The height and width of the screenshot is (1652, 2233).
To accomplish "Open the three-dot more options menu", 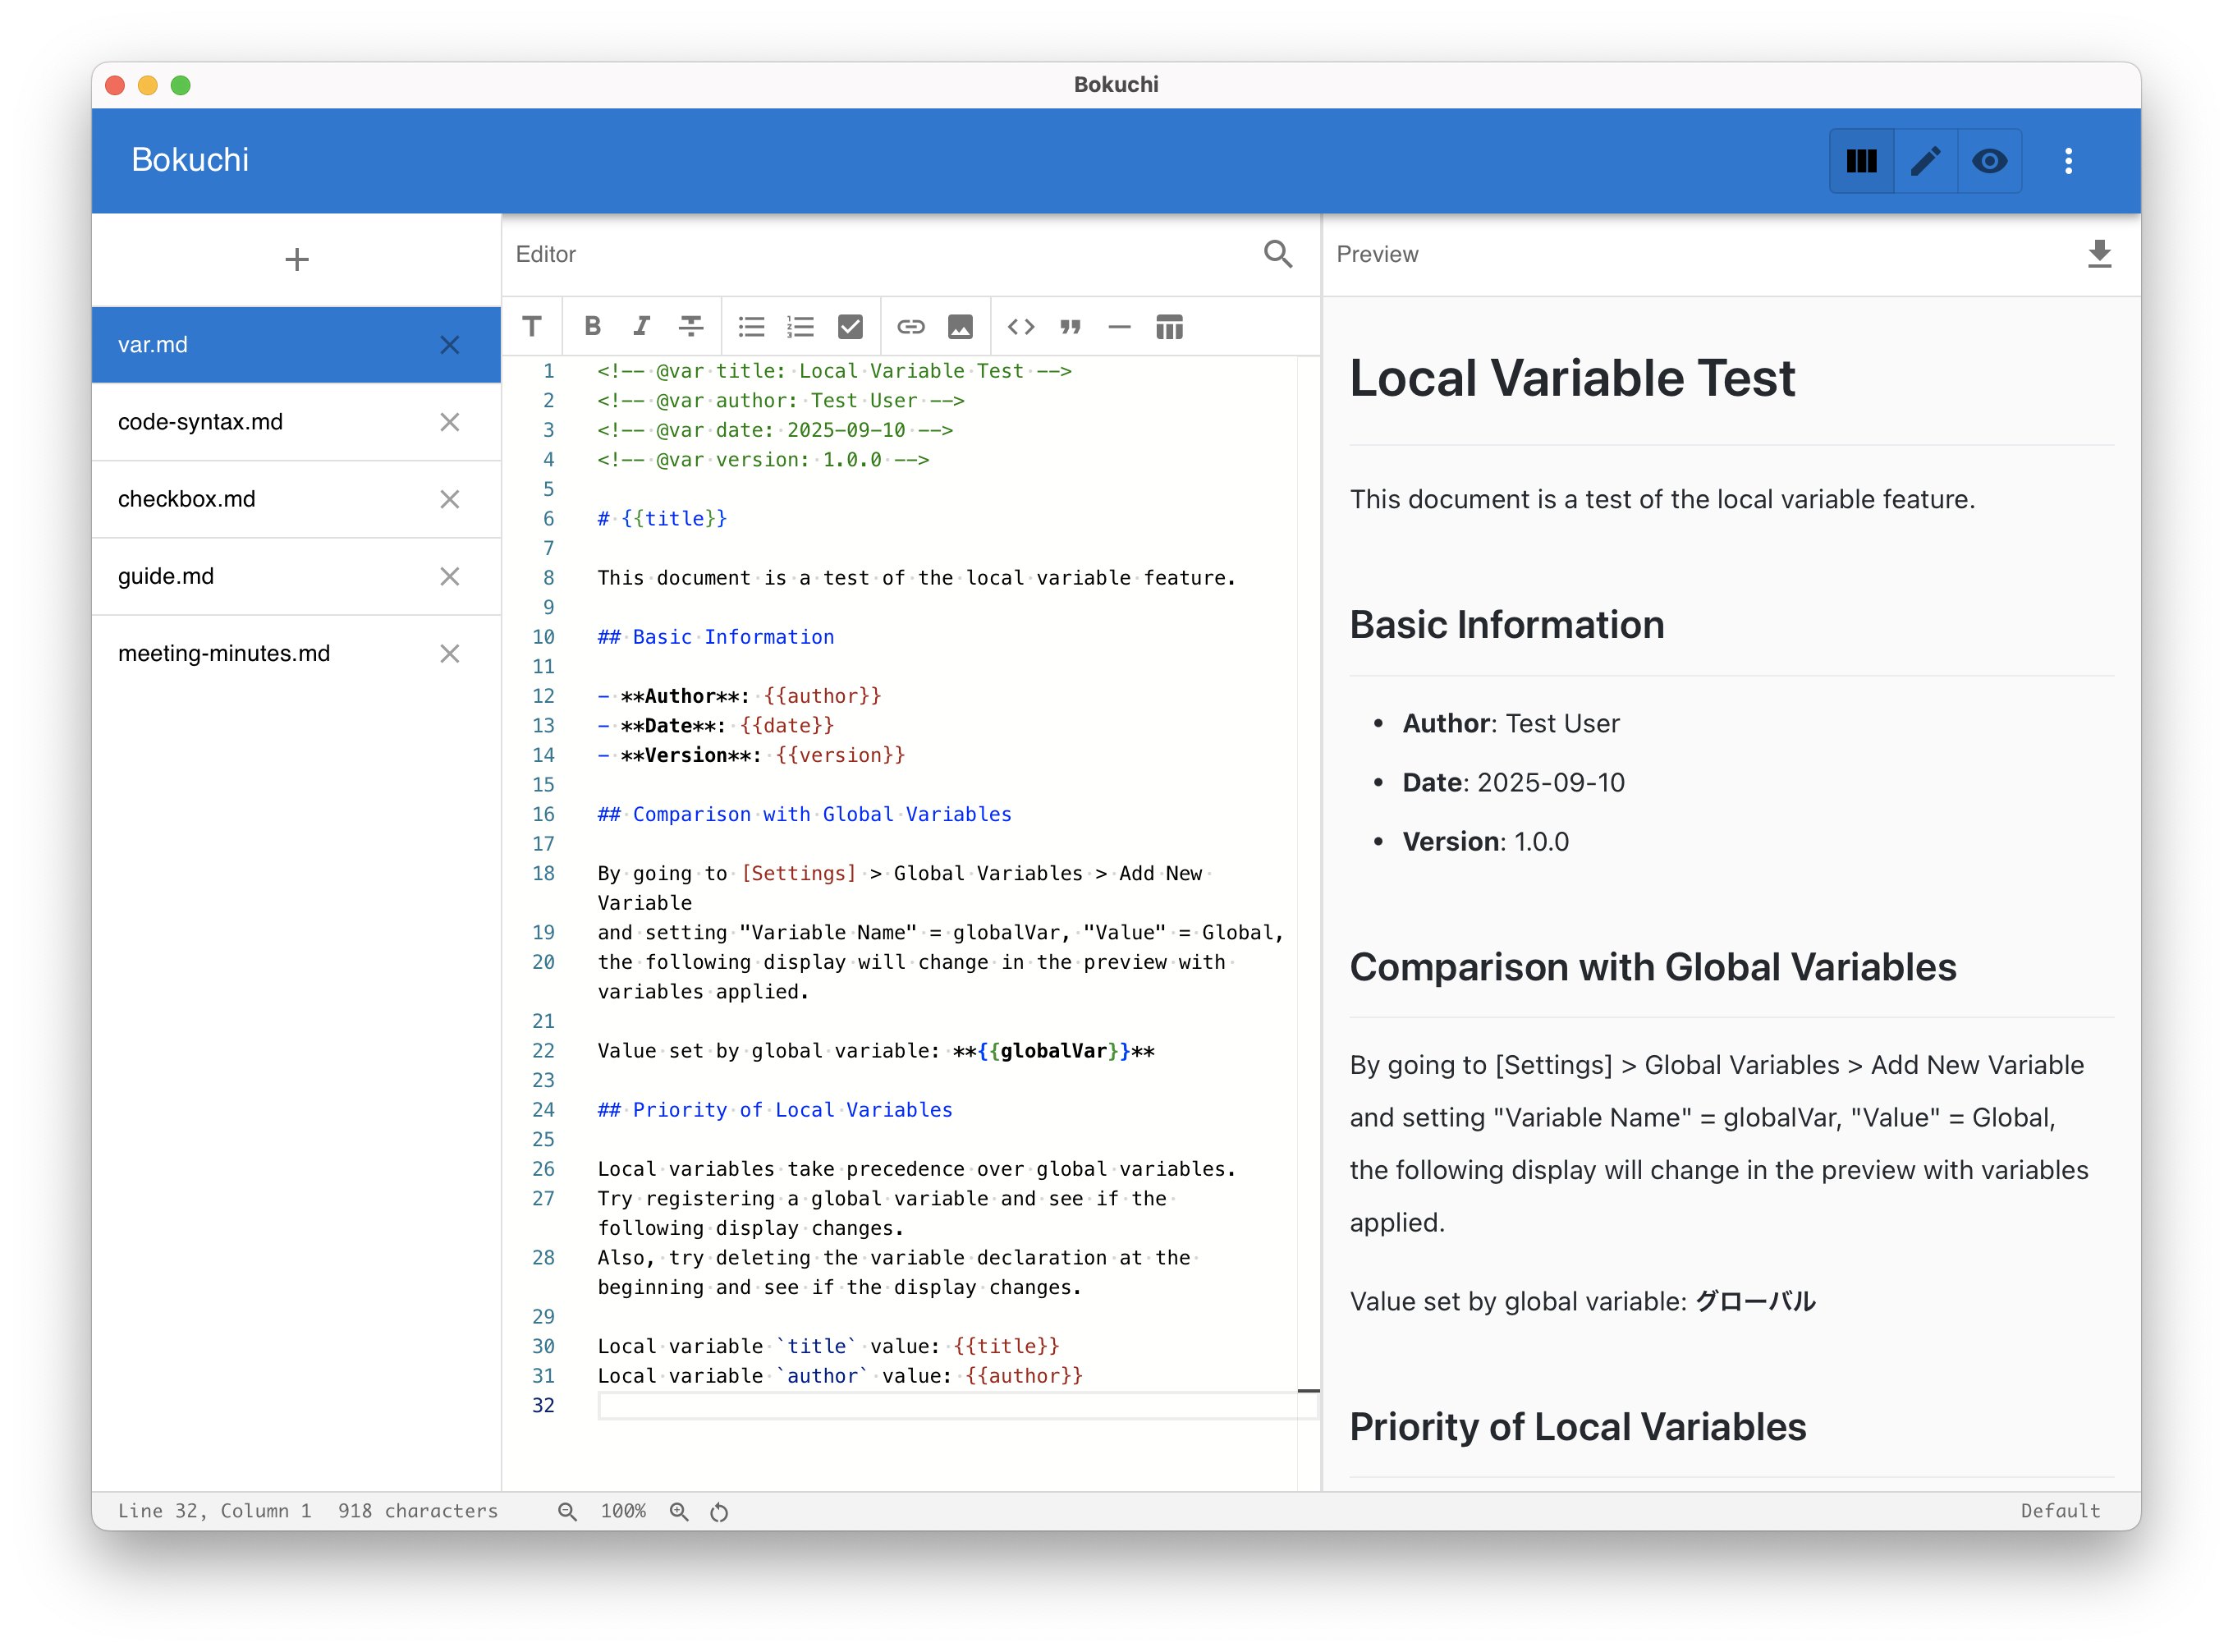I will tap(2068, 161).
